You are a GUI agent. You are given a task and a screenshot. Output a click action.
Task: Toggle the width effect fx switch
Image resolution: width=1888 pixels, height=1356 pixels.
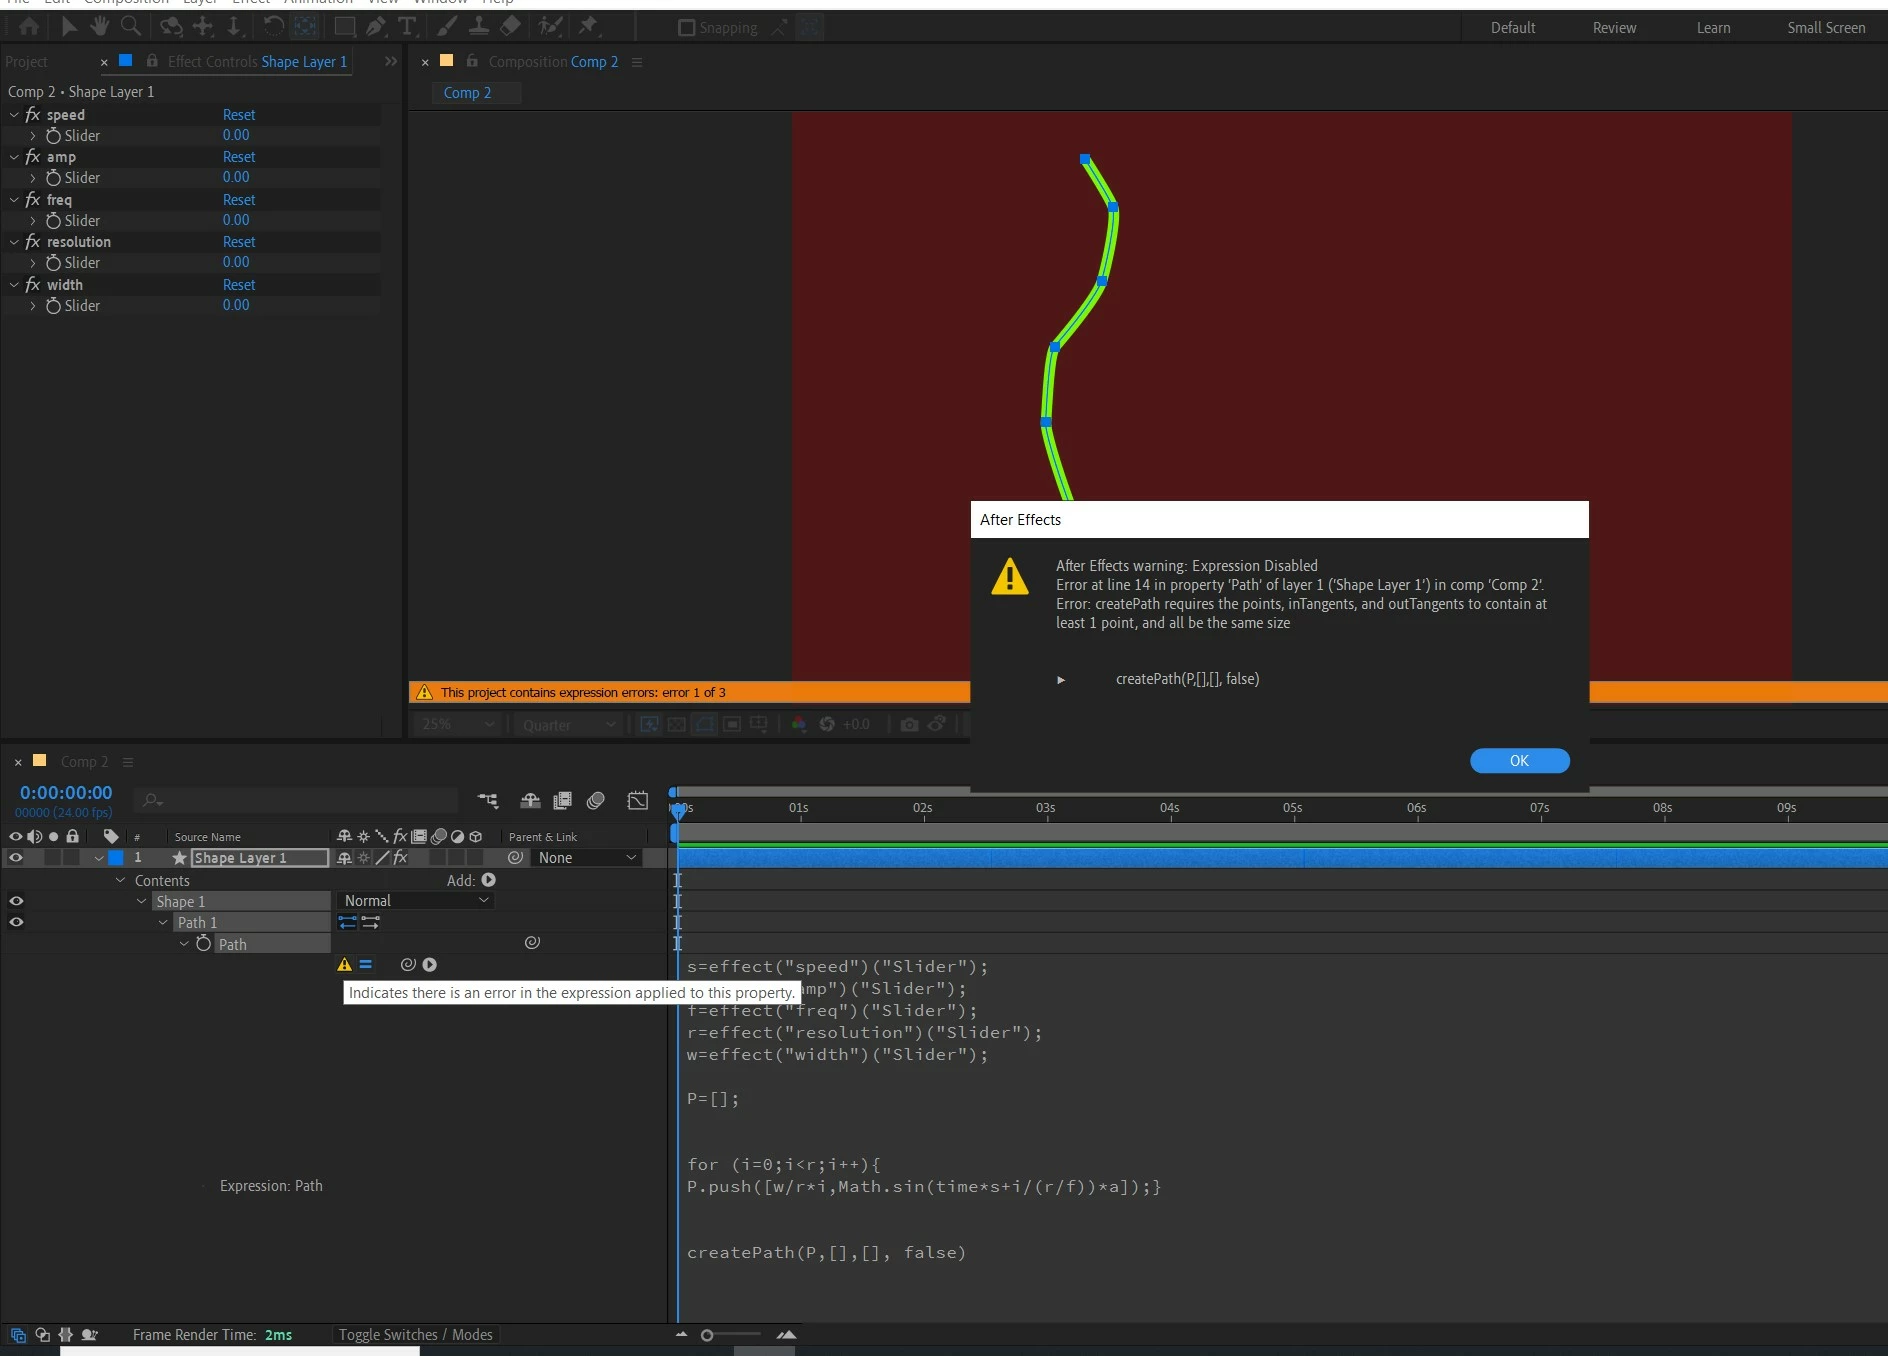(x=33, y=285)
